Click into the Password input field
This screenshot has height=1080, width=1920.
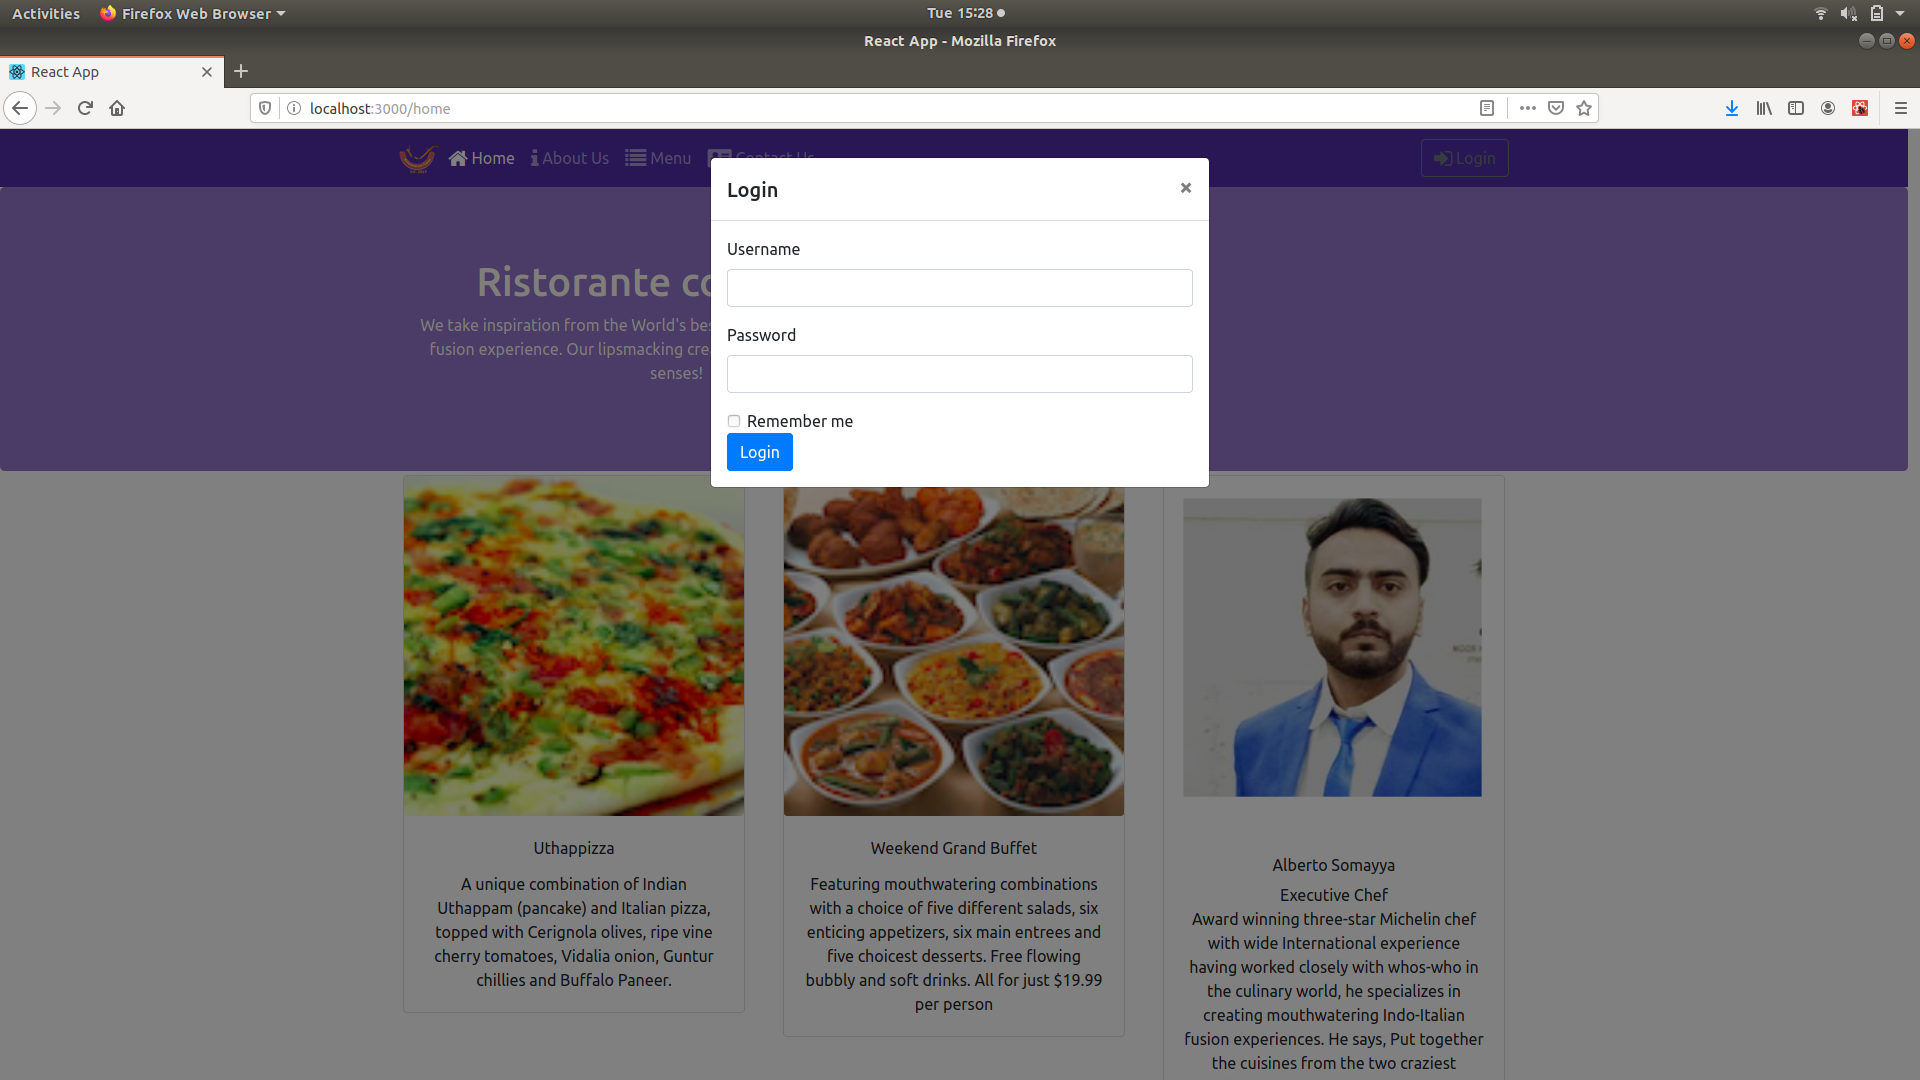tap(959, 374)
